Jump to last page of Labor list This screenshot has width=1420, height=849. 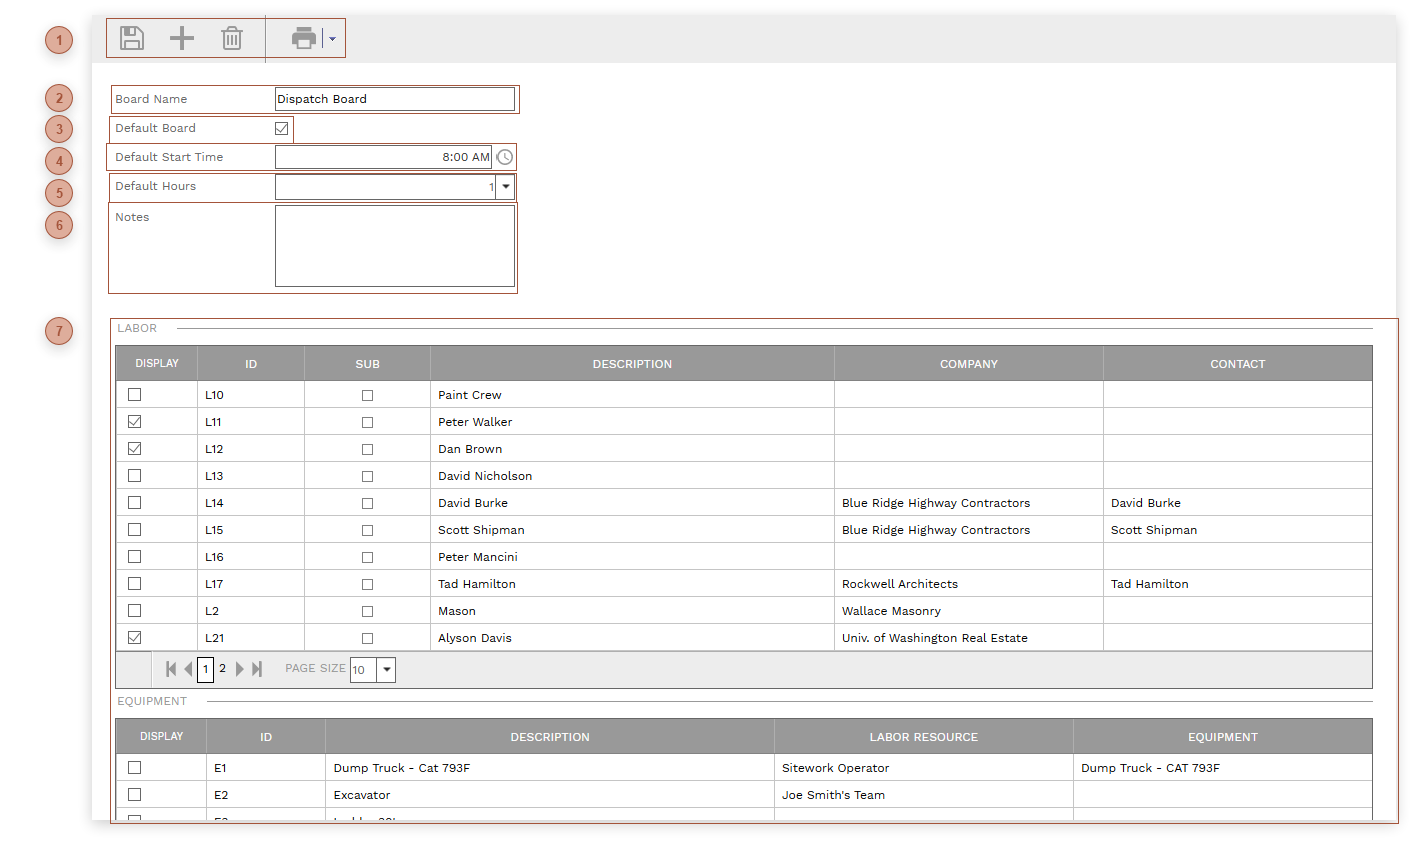(256, 669)
